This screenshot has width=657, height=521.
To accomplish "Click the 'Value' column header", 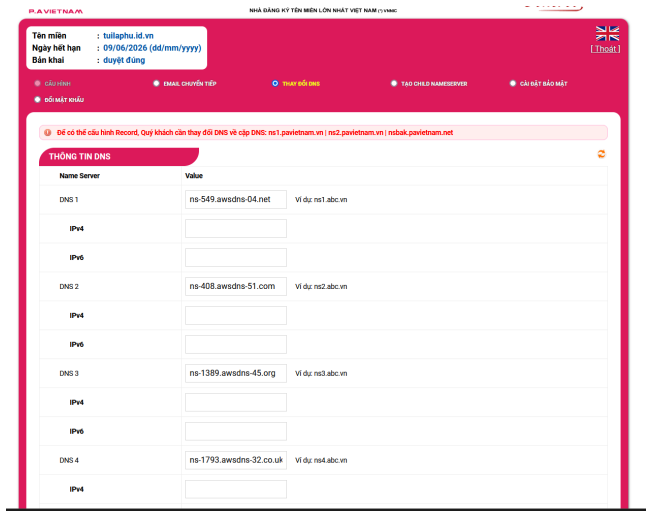I will tap(194, 176).
